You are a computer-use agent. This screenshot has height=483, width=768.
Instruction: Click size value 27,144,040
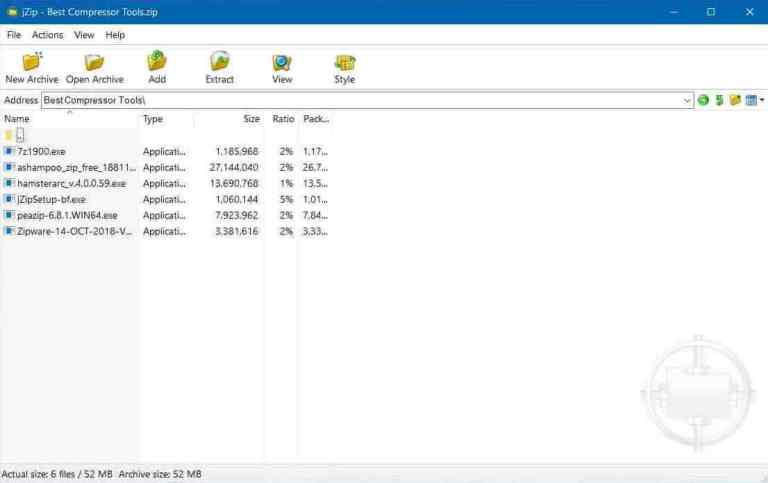pyautogui.click(x=234, y=168)
